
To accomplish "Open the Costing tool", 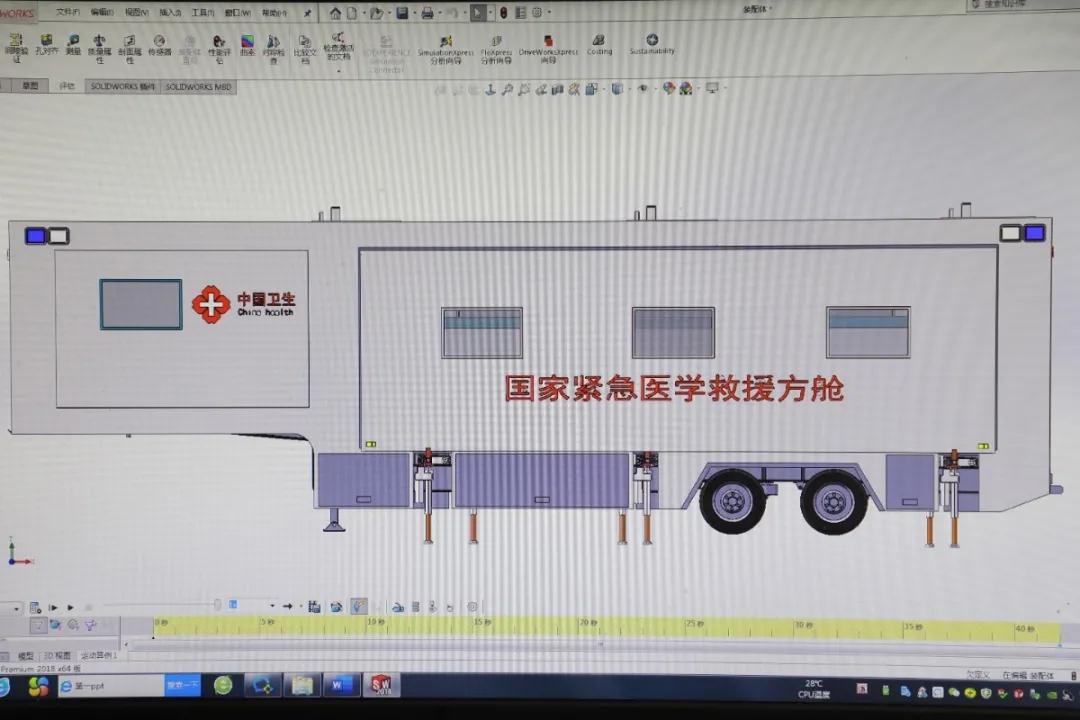I will click(599, 45).
